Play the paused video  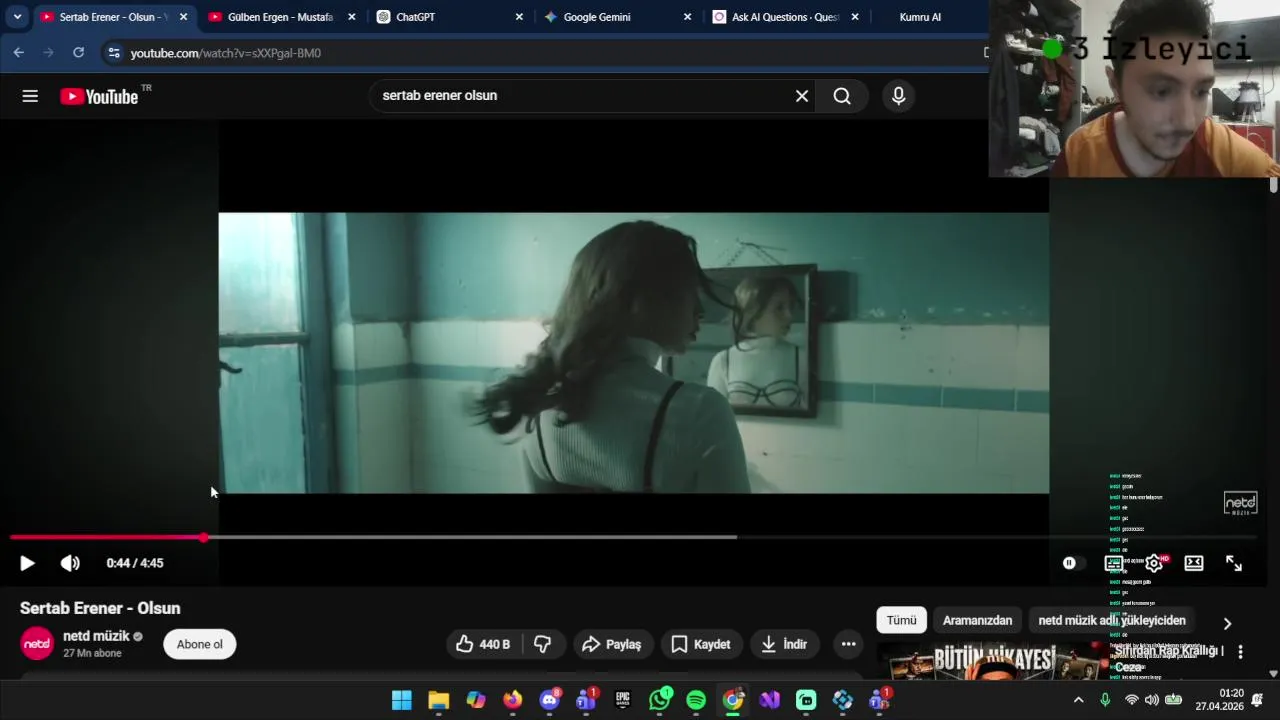(x=27, y=563)
